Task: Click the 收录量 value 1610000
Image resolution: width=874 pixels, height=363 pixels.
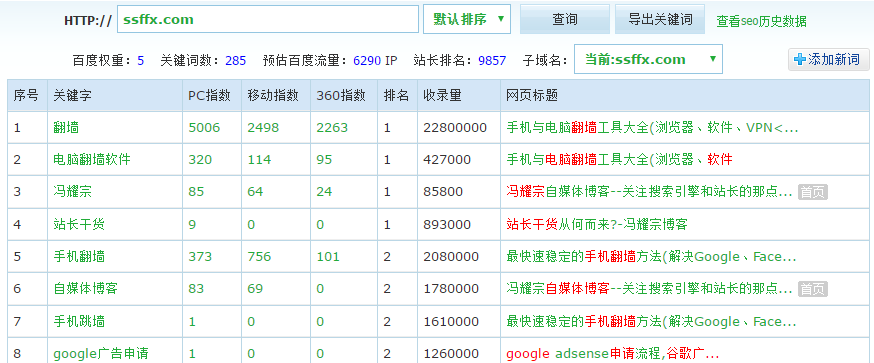Action: click(451, 322)
